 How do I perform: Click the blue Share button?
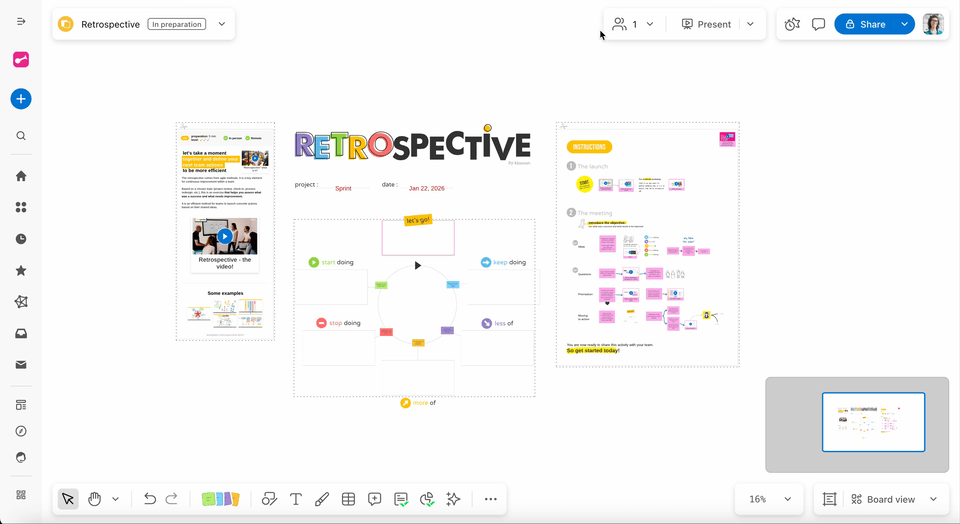(x=865, y=24)
